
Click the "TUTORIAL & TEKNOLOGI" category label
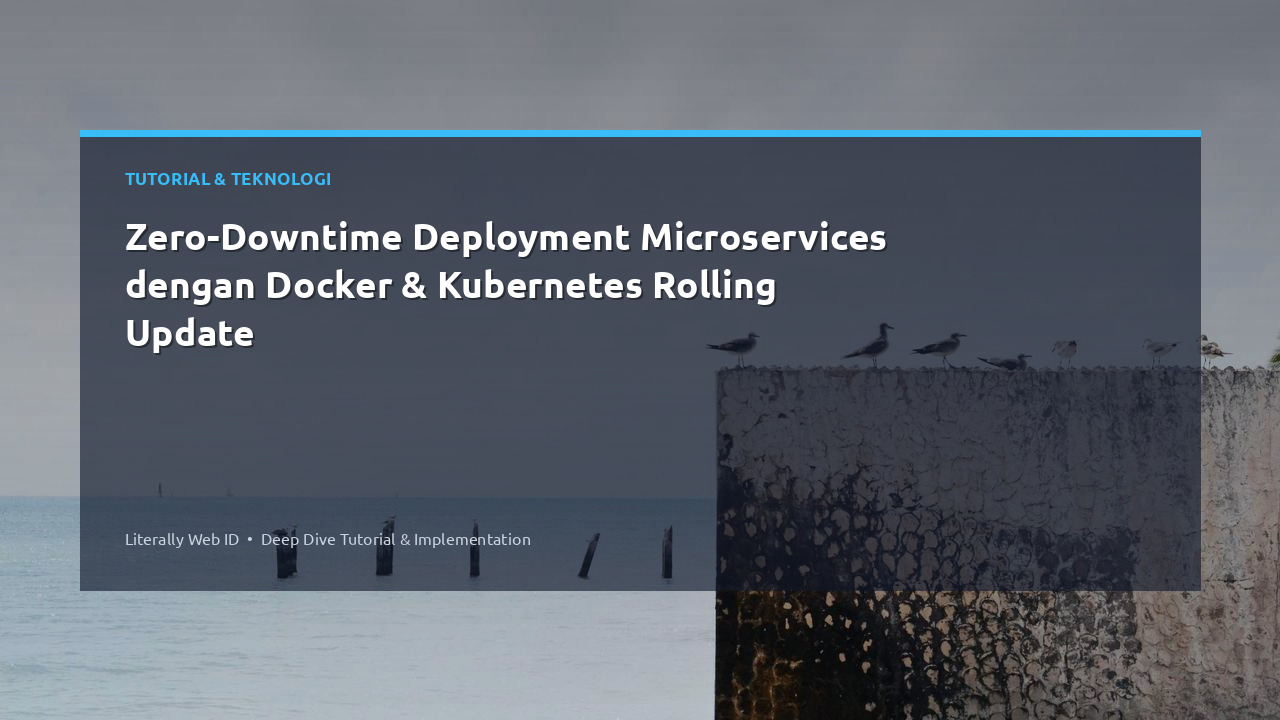pyautogui.click(x=228, y=179)
